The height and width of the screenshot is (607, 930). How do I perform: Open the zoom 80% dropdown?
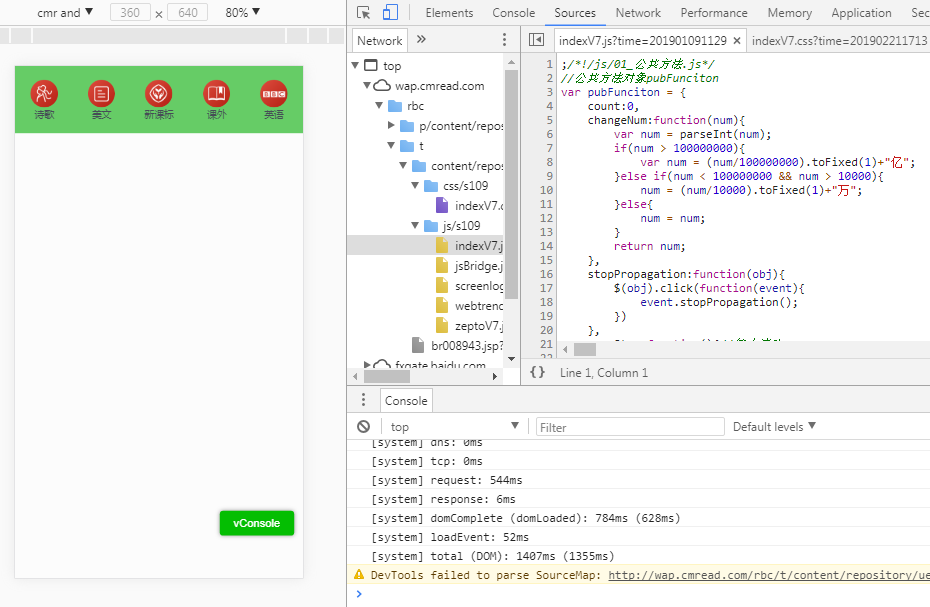(x=242, y=13)
